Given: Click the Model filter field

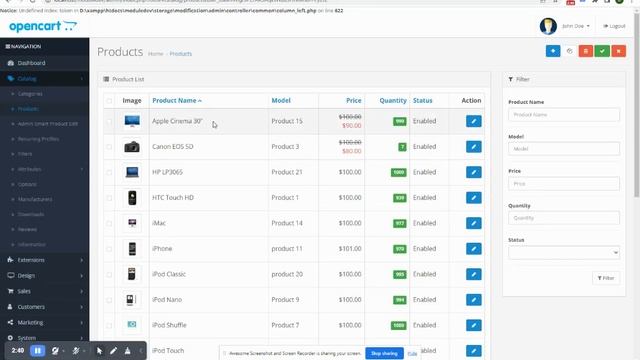Looking at the screenshot, I should coord(564,149).
